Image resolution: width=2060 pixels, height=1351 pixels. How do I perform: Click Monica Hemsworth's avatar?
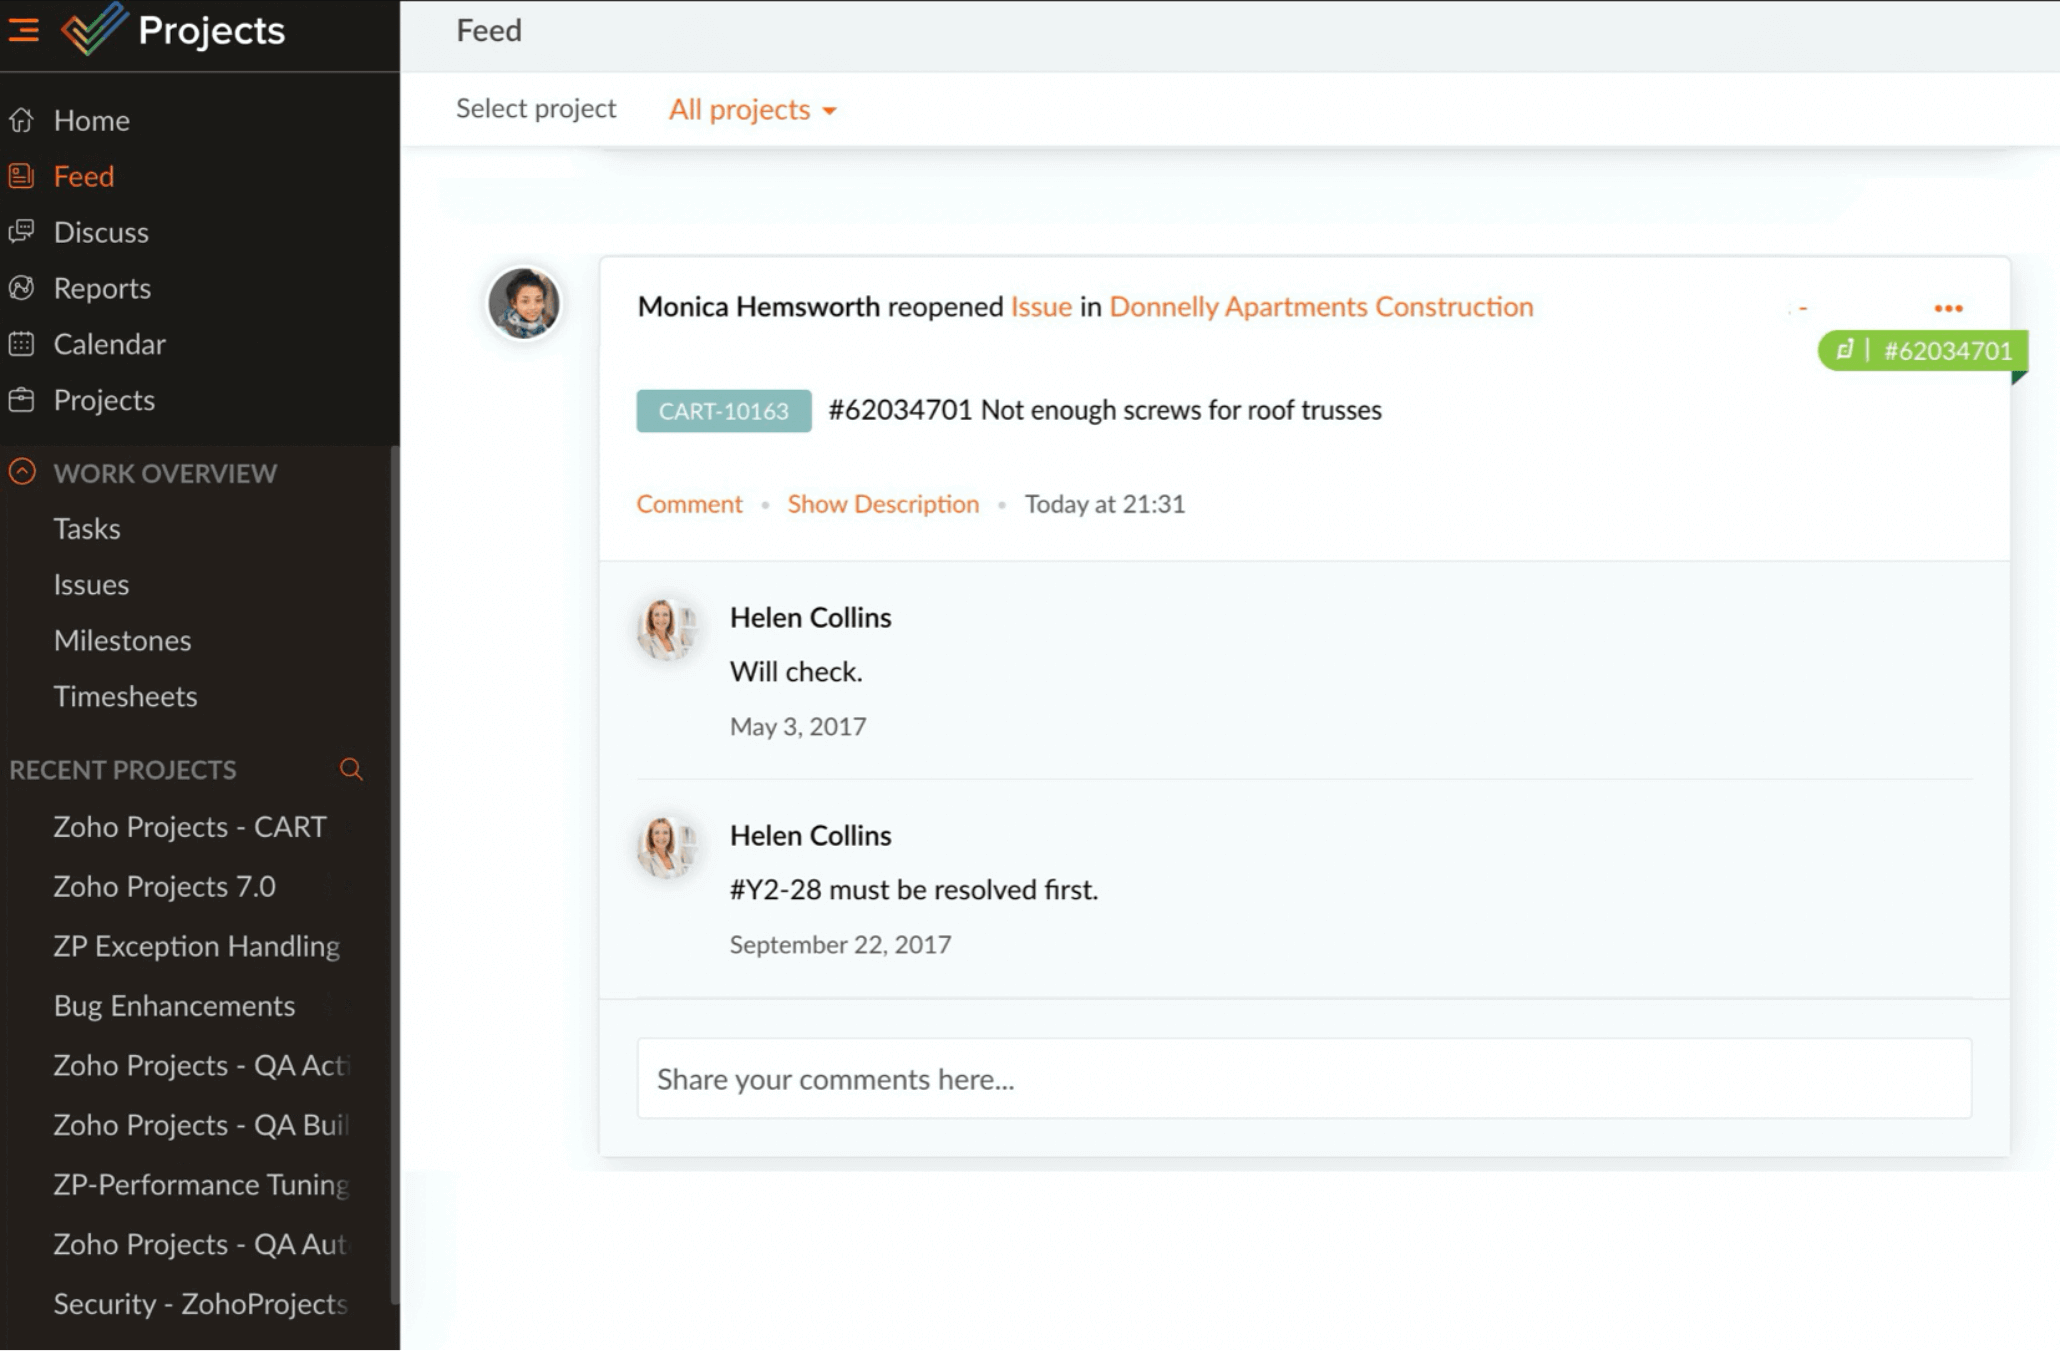click(524, 303)
